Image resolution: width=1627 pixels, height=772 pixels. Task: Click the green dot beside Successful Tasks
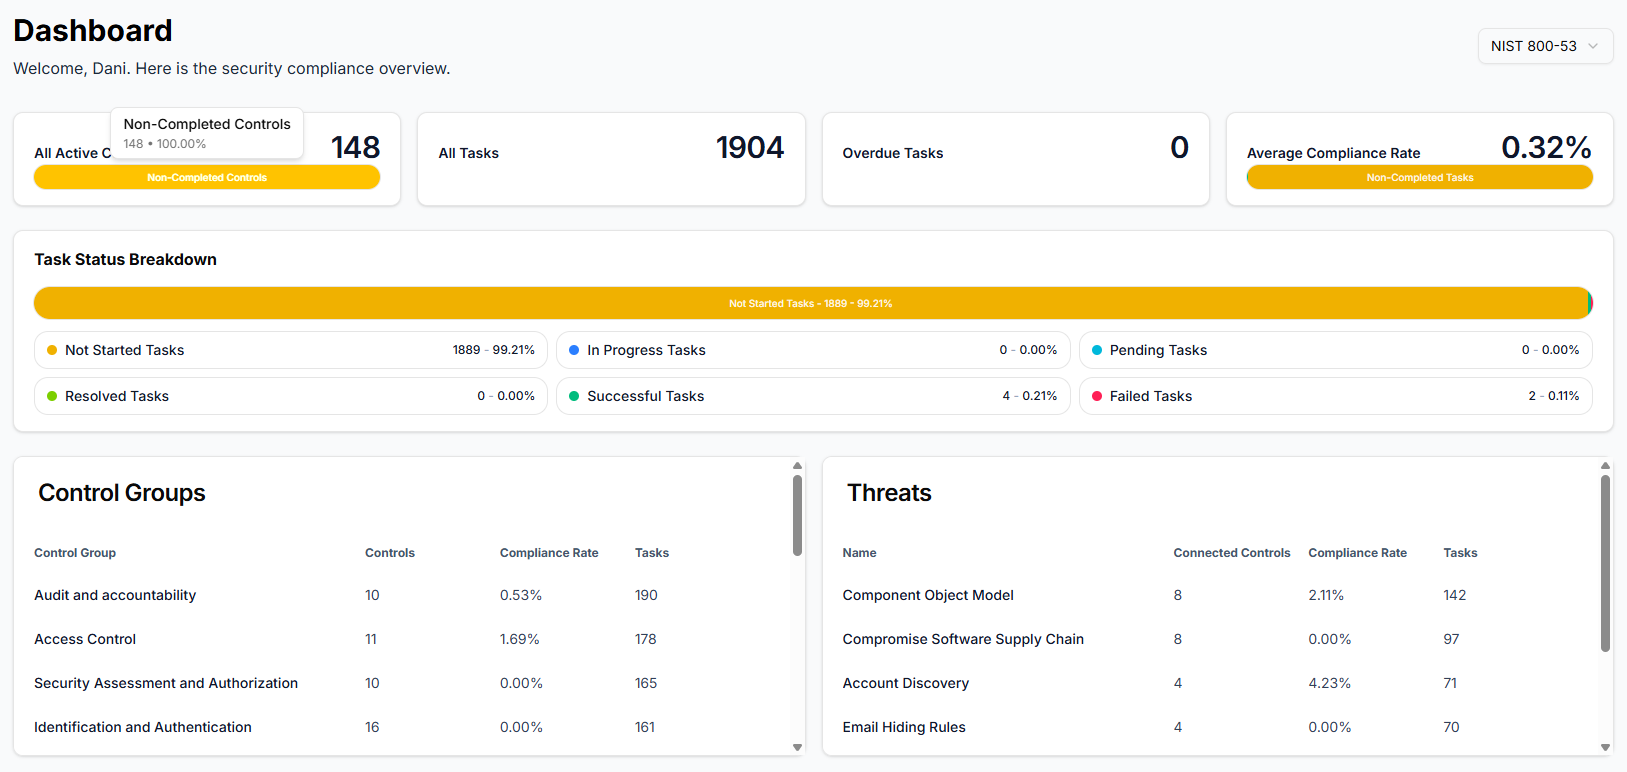pos(574,396)
